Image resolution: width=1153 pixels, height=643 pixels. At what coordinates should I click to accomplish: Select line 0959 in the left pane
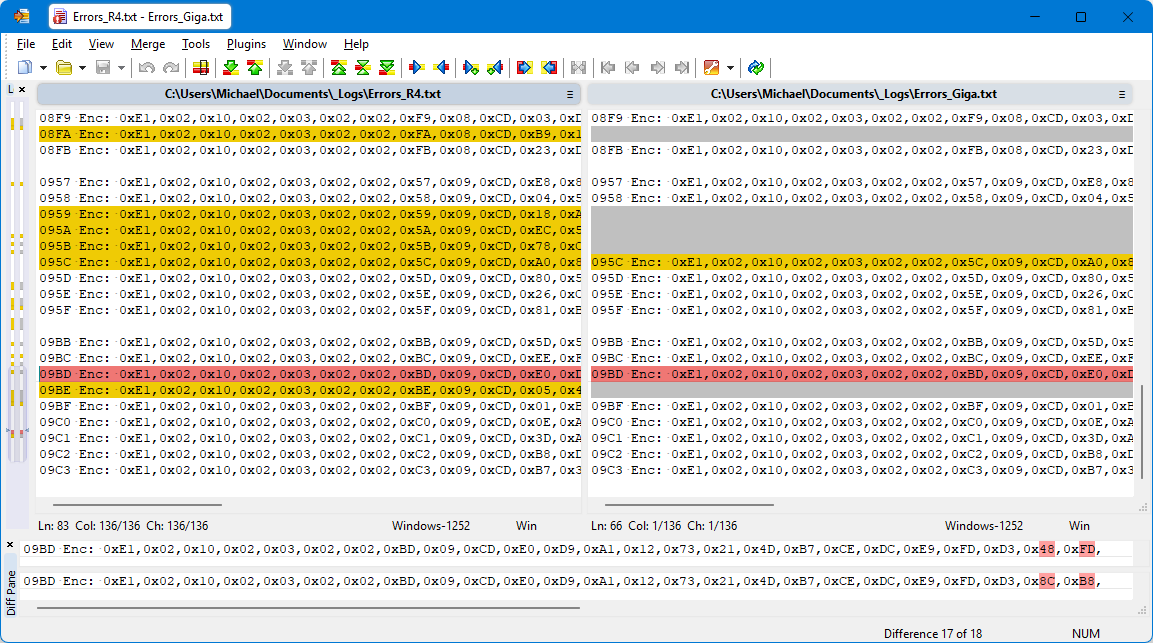[x=310, y=214]
